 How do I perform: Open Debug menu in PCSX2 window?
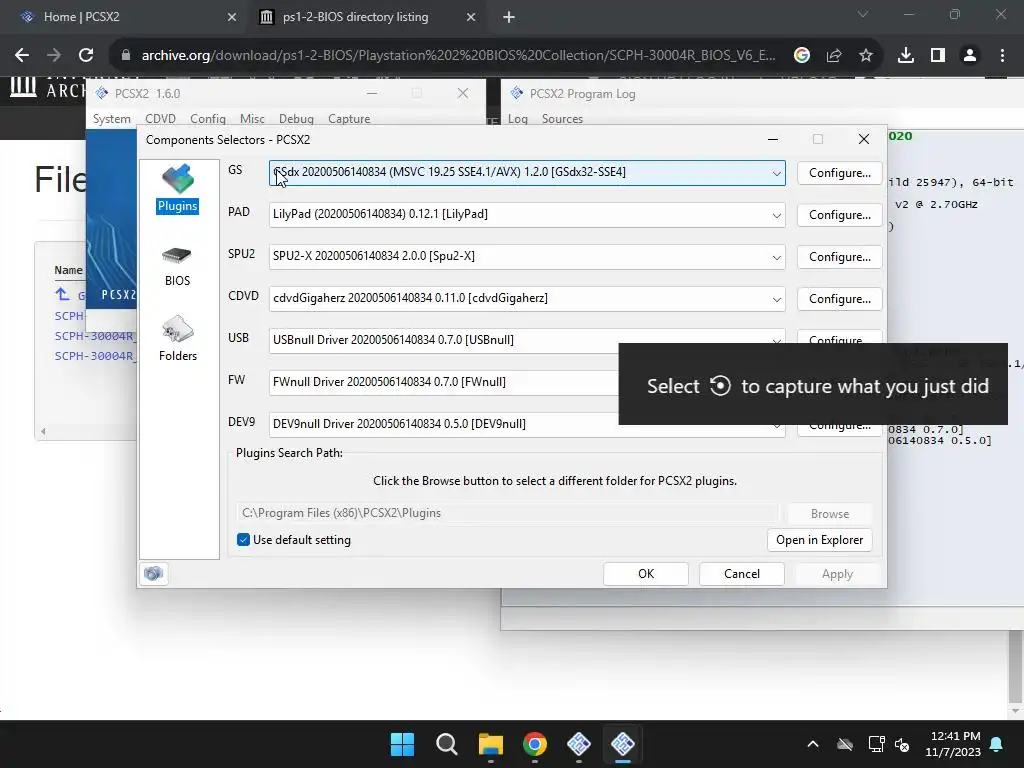[x=296, y=119]
